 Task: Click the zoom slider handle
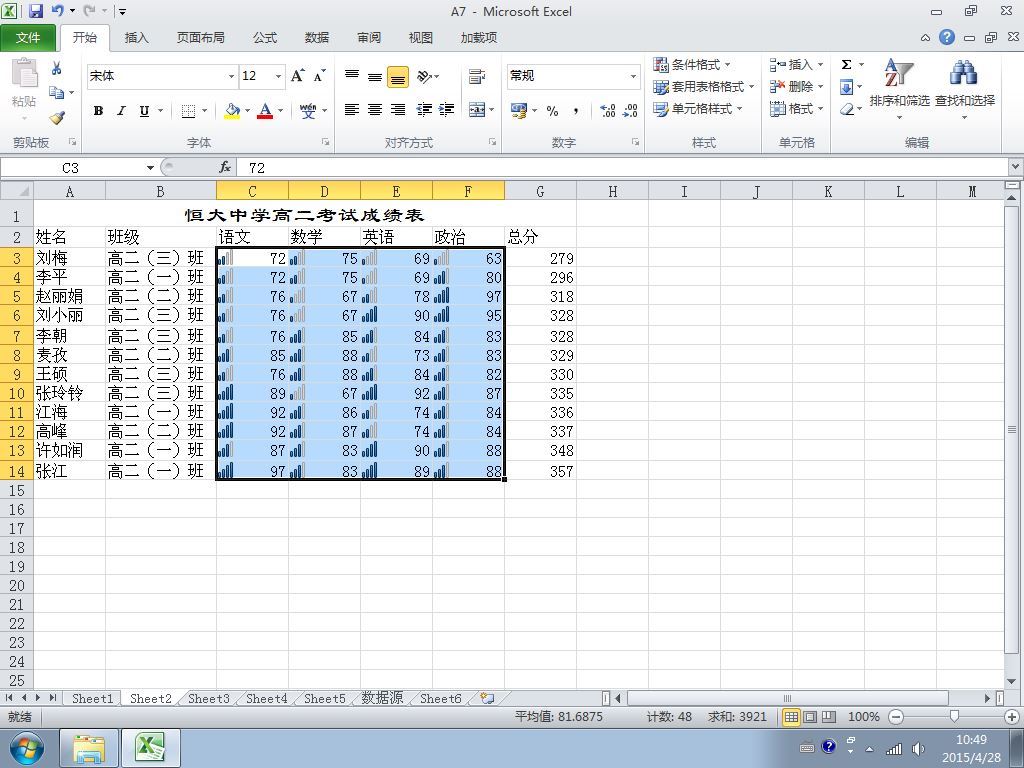click(954, 716)
